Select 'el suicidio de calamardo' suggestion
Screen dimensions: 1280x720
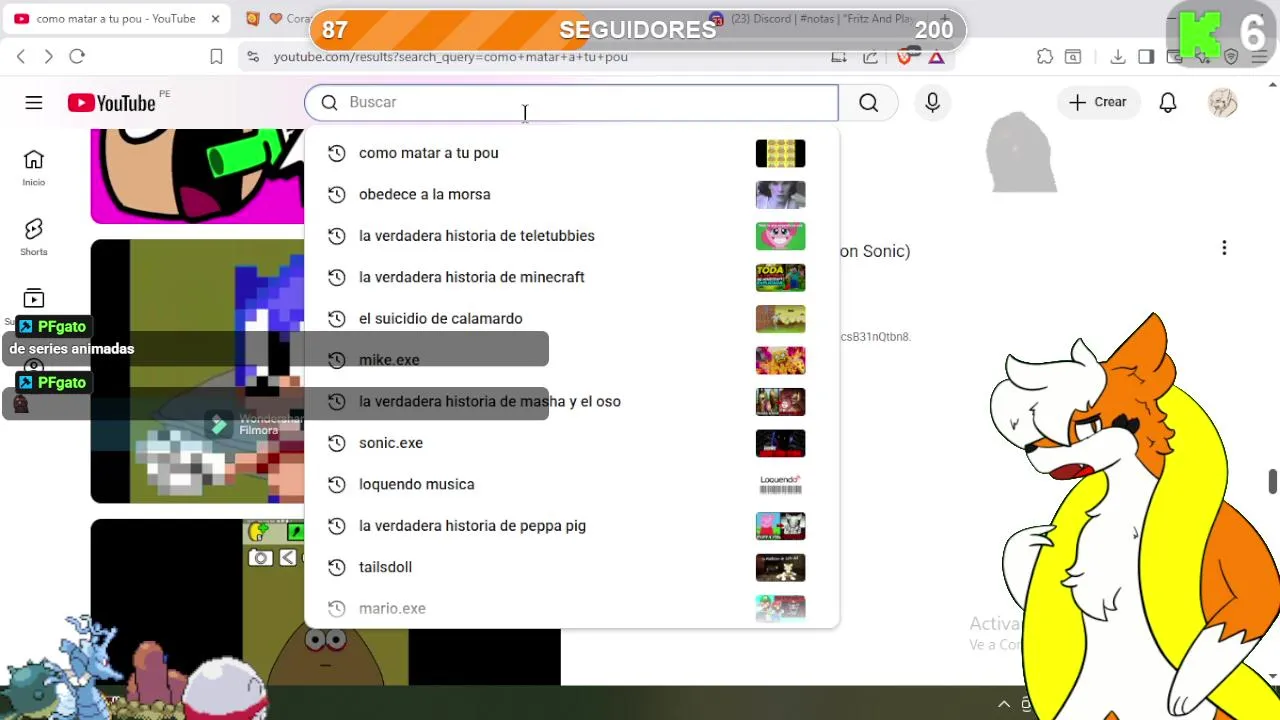pos(571,318)
